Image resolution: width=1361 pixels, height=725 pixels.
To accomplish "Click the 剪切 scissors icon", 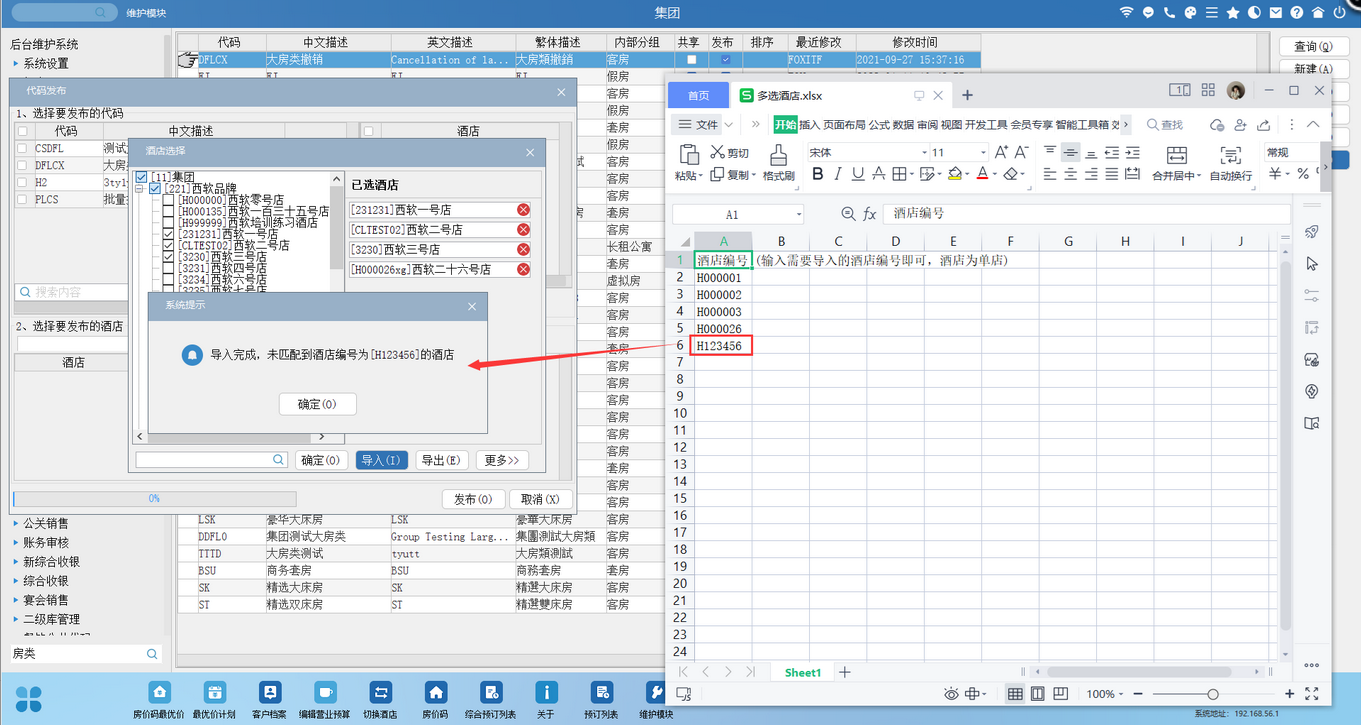I will click(717, 152).
